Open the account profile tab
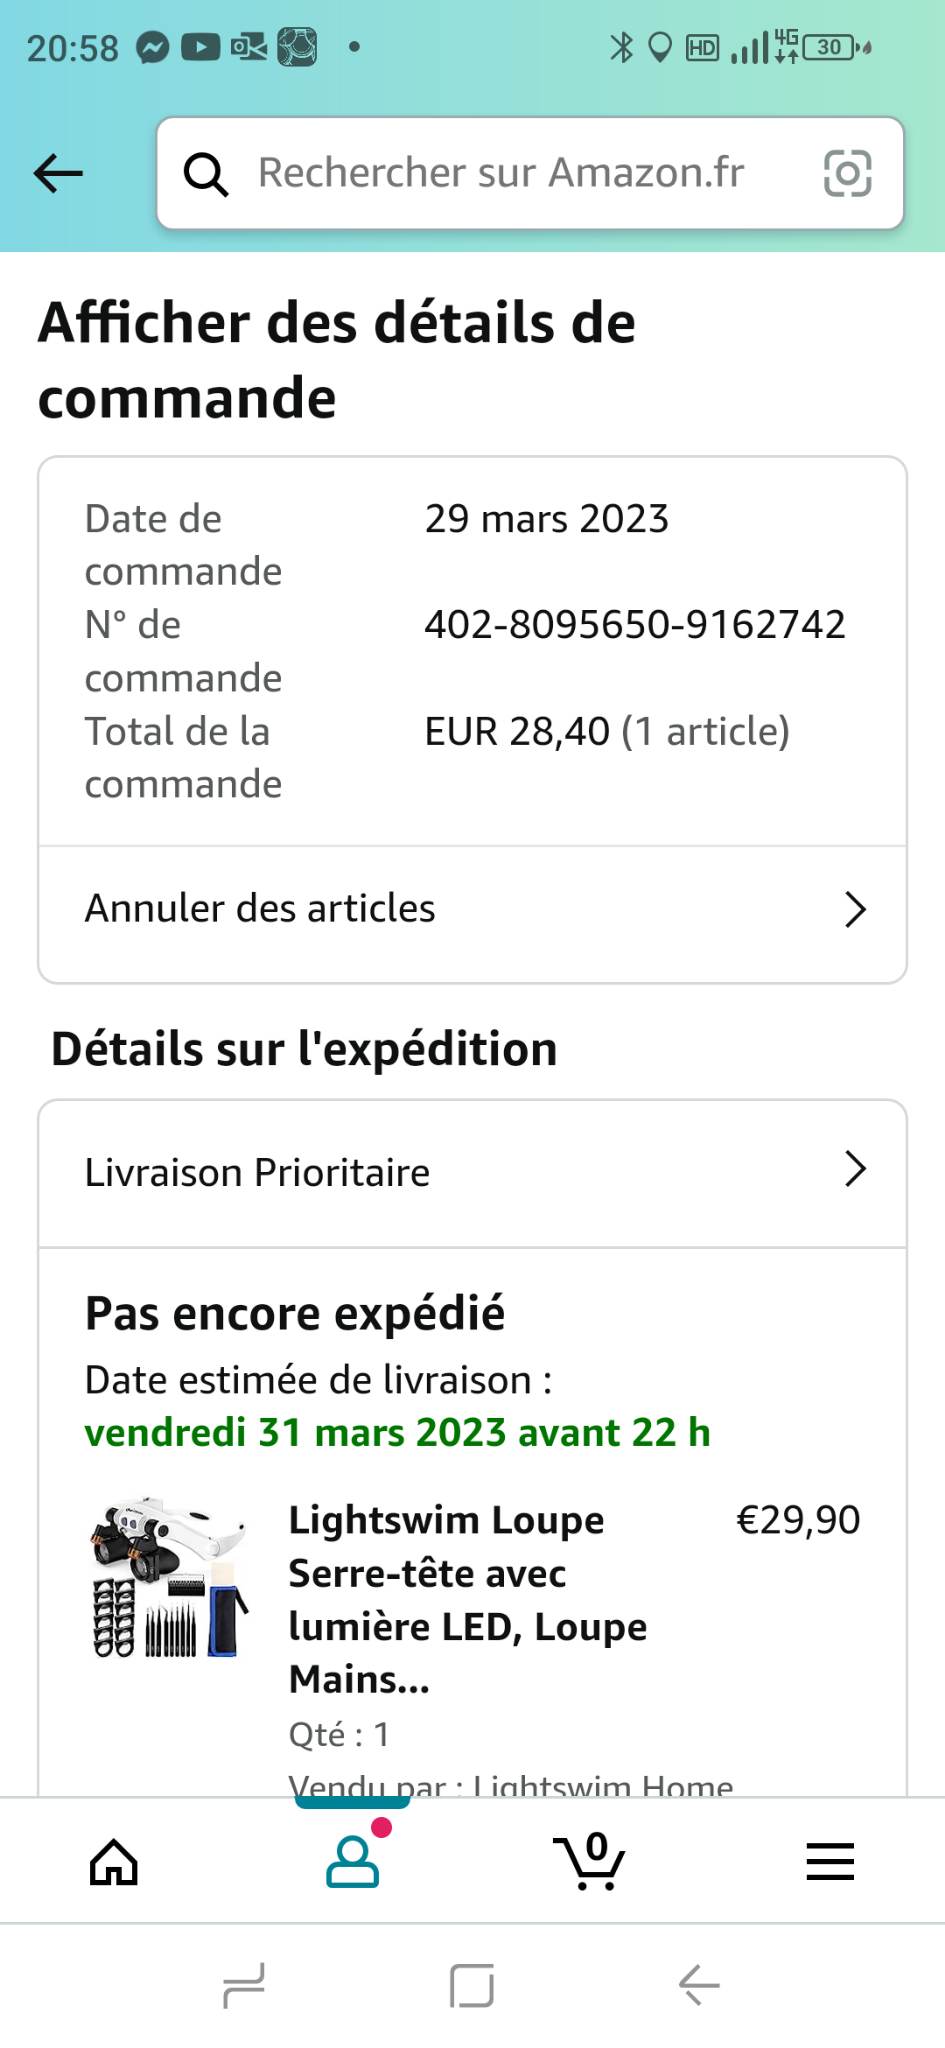The image size is (945, 2048). click(x=352, y=1860)
